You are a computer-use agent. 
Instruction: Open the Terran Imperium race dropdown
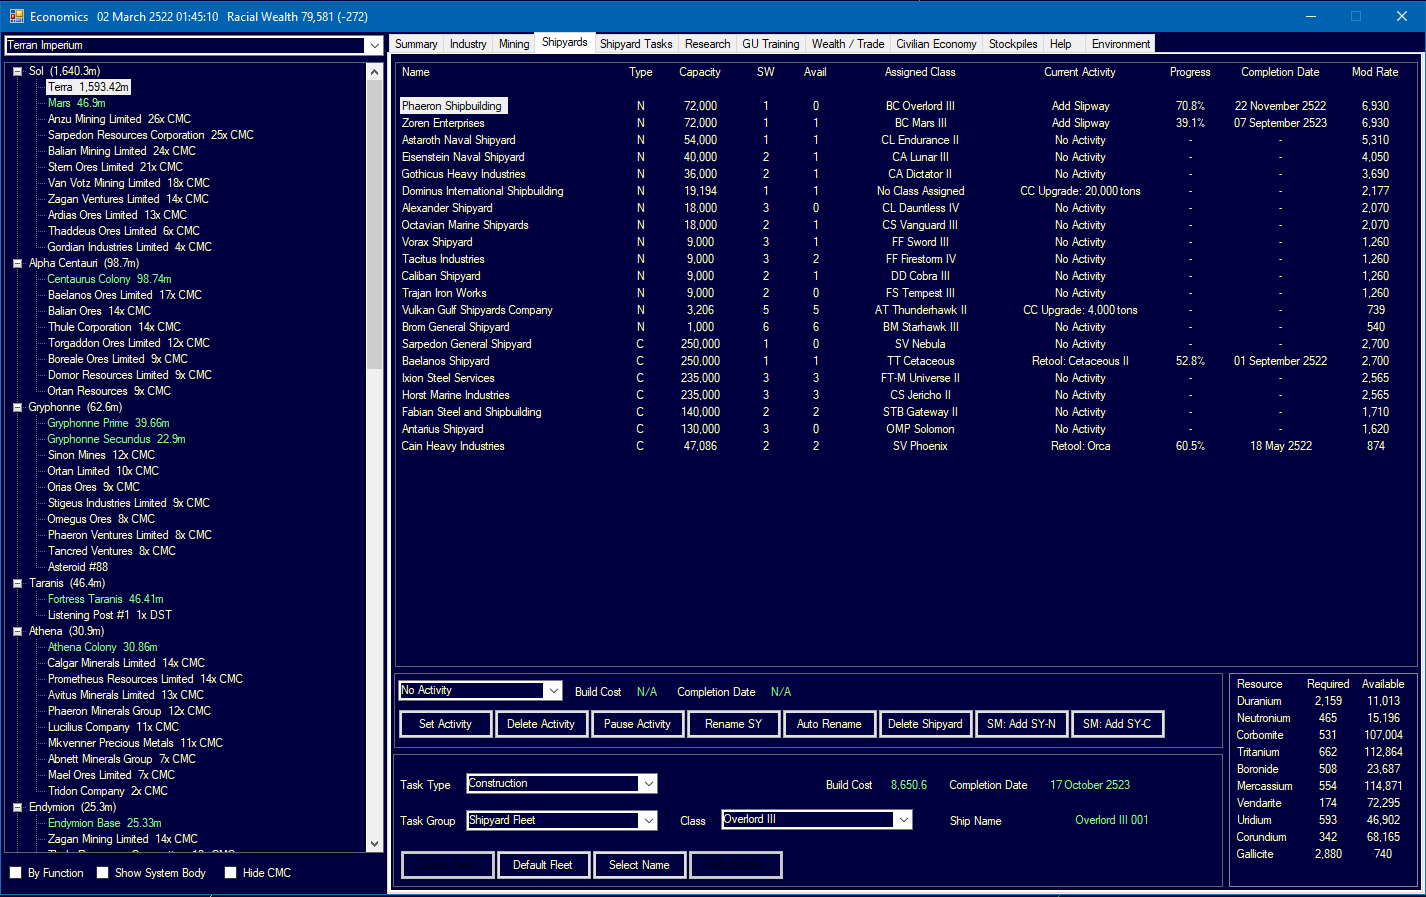coord(374,45)
